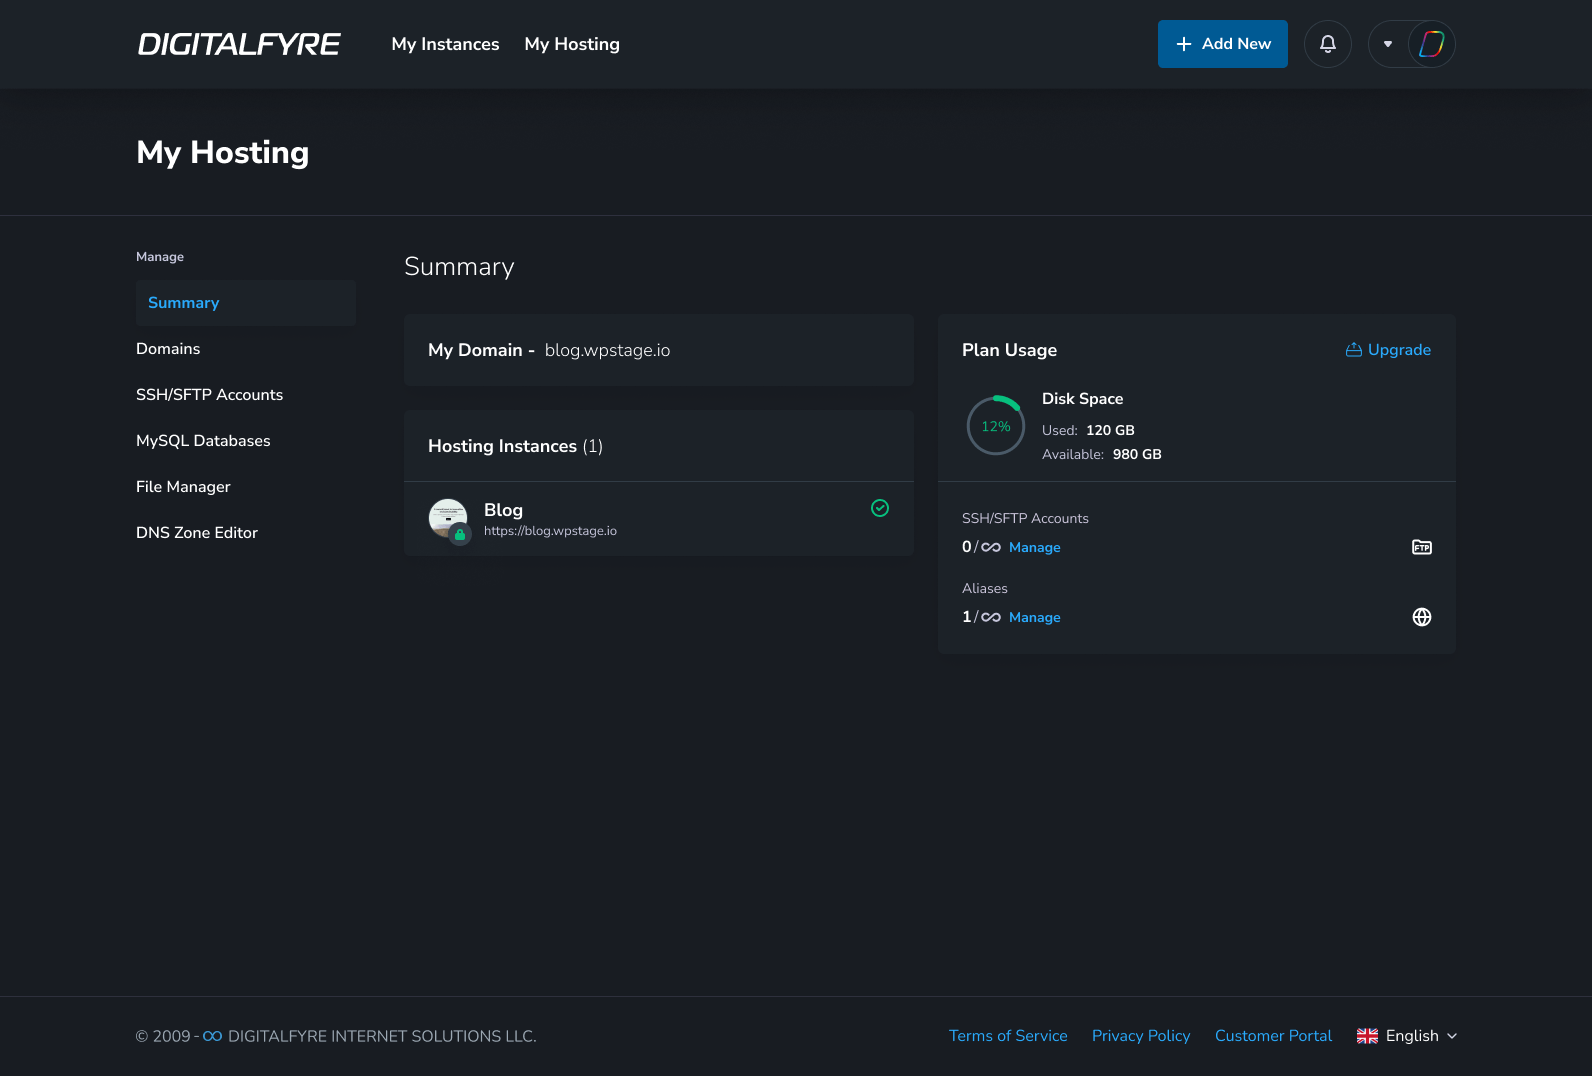The image size is (1592, 1076).
Task: Click the Blog instance thumbnail
Action: (447, 517)
